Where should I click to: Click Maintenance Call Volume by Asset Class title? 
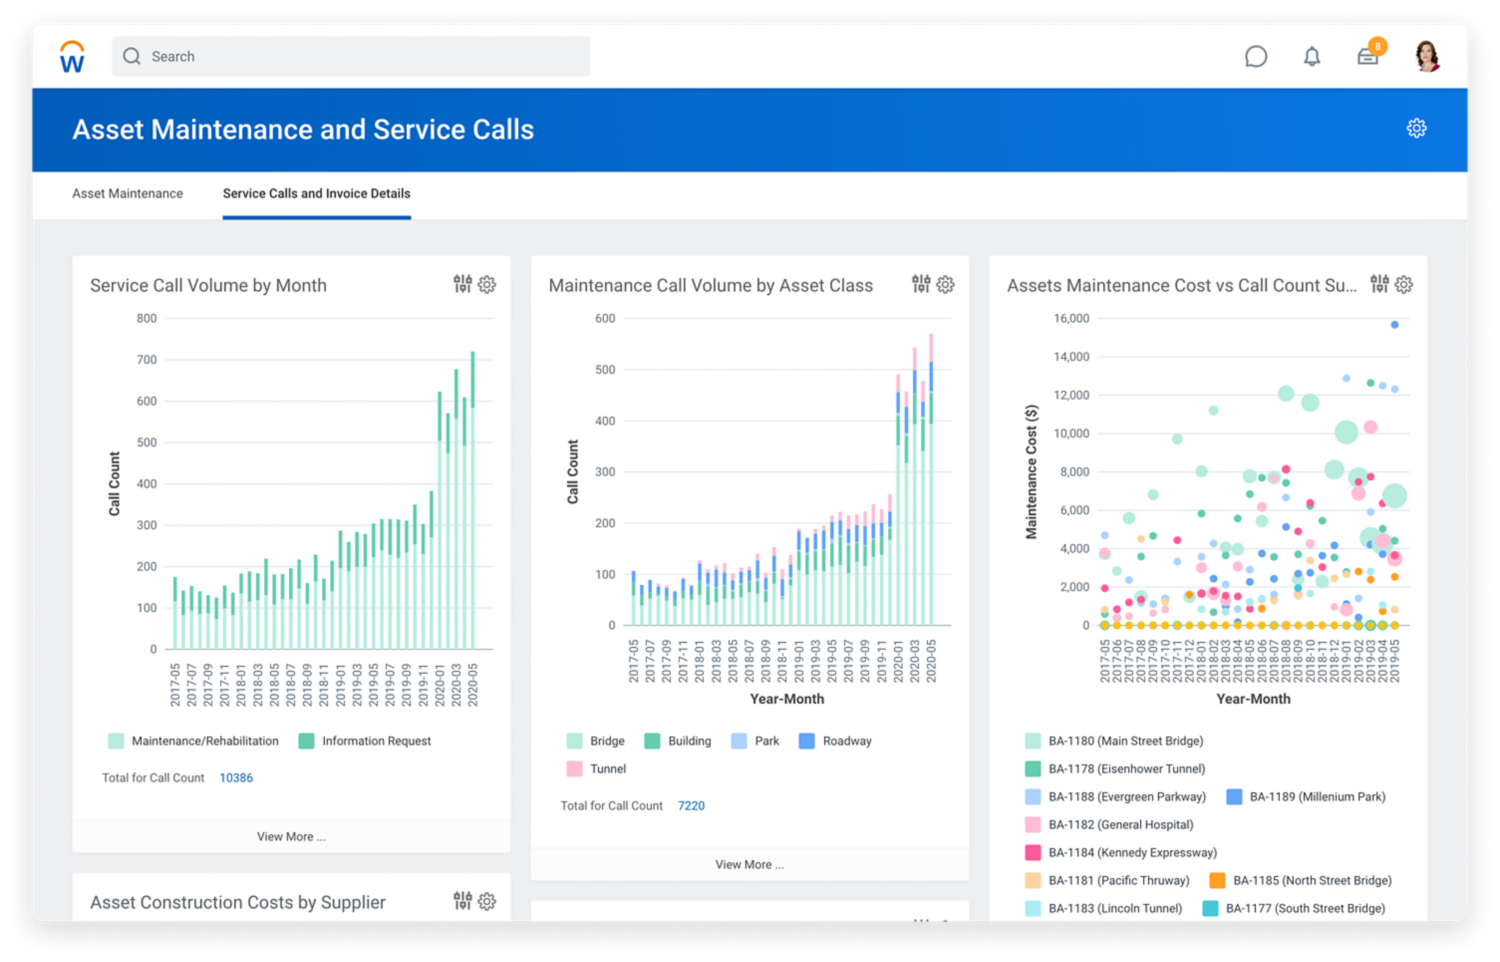[711, 286]
